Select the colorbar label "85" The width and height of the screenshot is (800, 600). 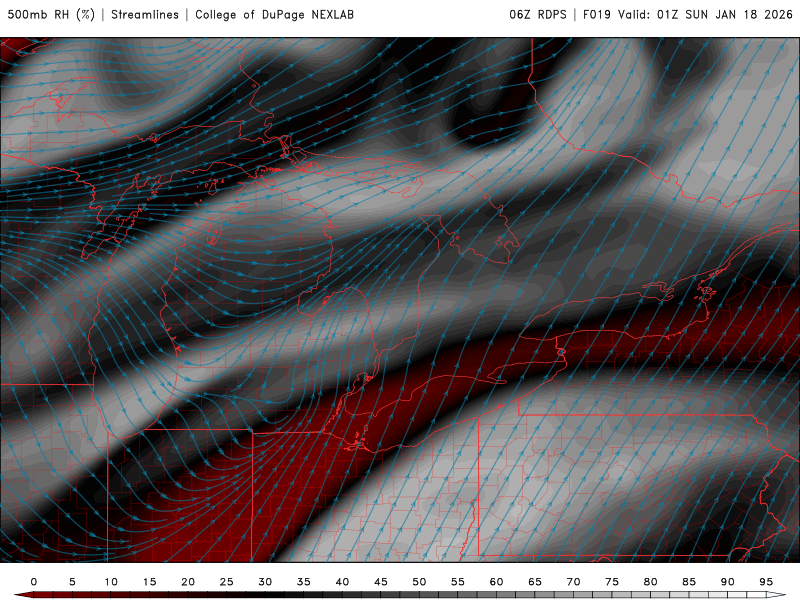pyautogui.click(x=689, y=582)
